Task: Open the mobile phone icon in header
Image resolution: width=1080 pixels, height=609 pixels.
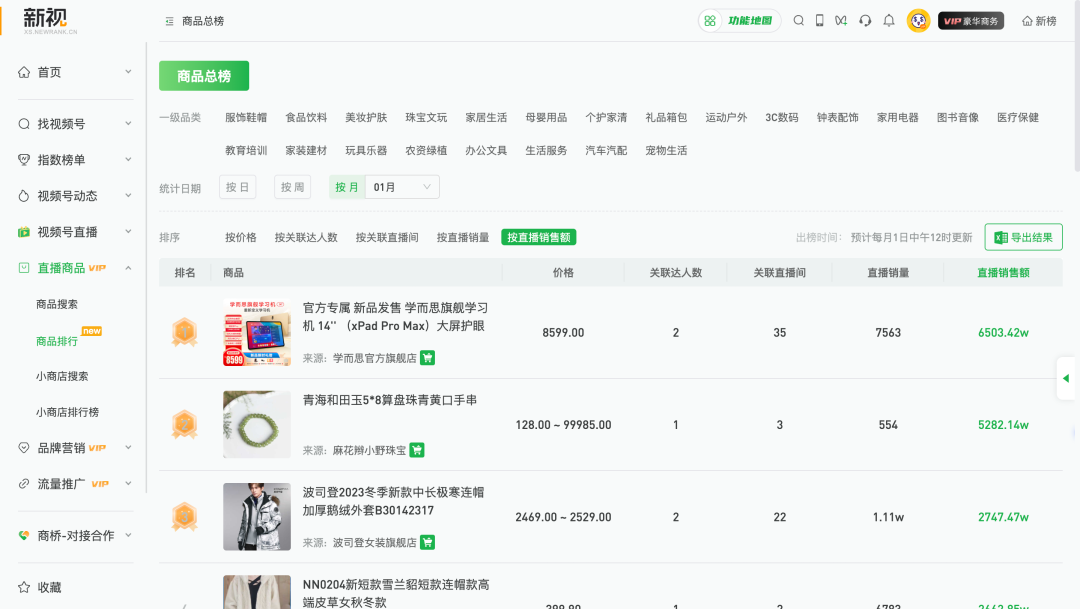Action: (x=820, y=21)
